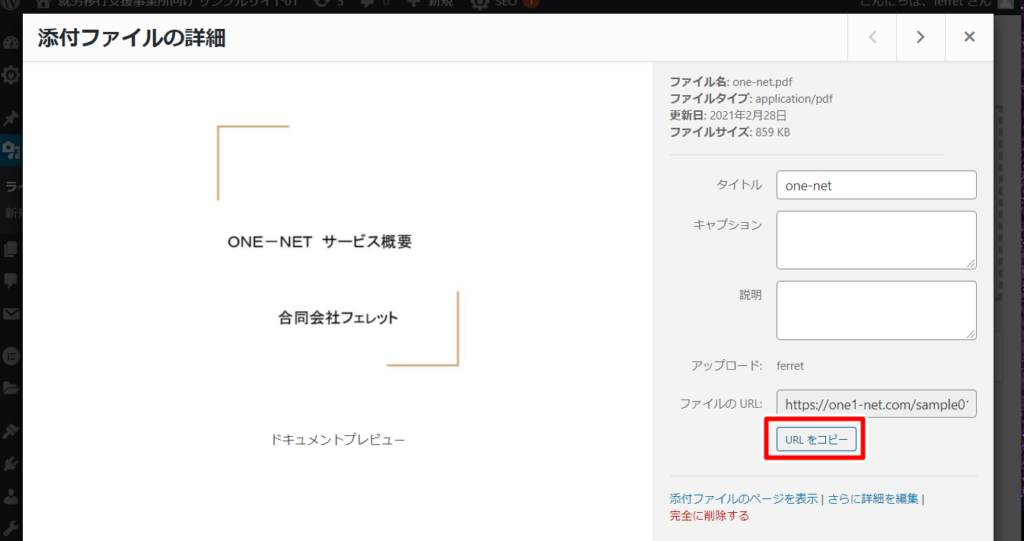Go to the next attachment arrow

[x=920, y=38]
